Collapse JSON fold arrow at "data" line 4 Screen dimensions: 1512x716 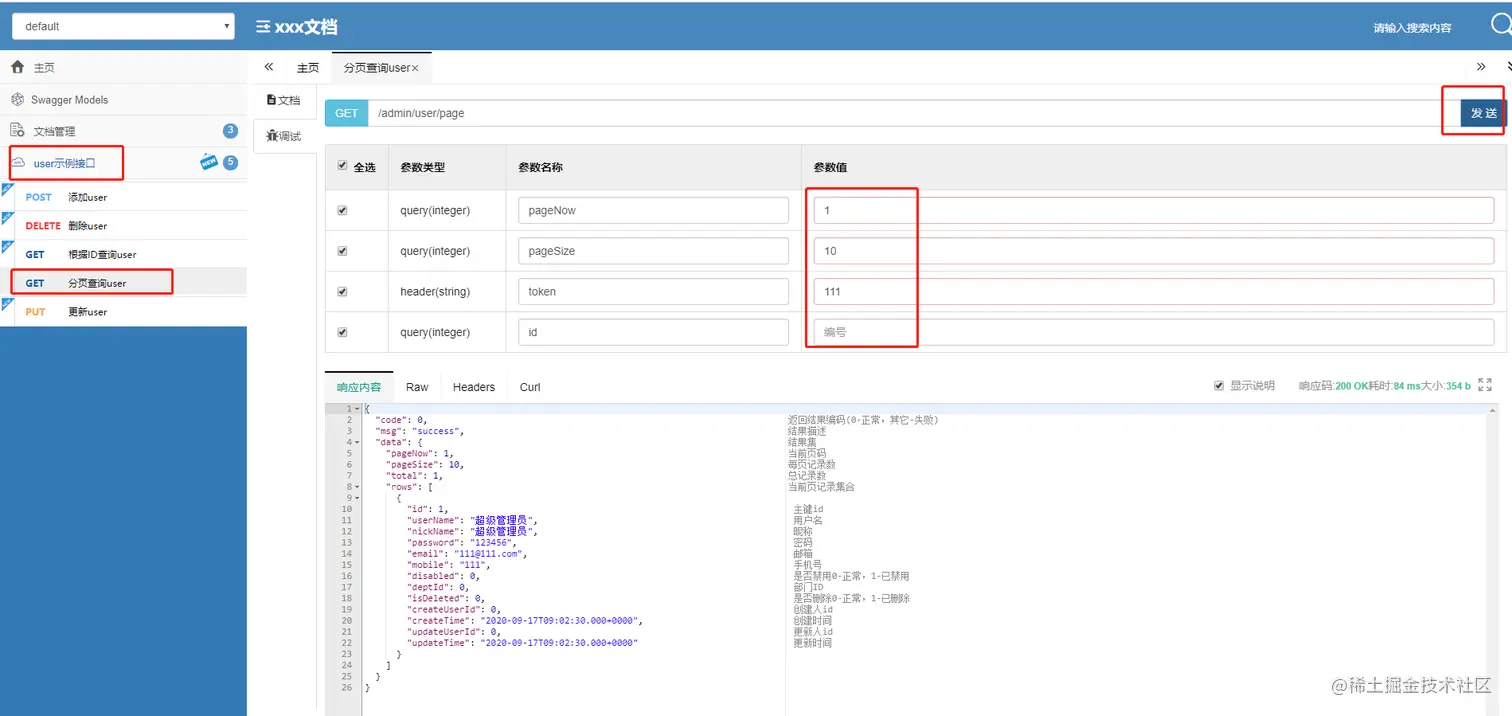pyautogui.click(x=358, y=442)
